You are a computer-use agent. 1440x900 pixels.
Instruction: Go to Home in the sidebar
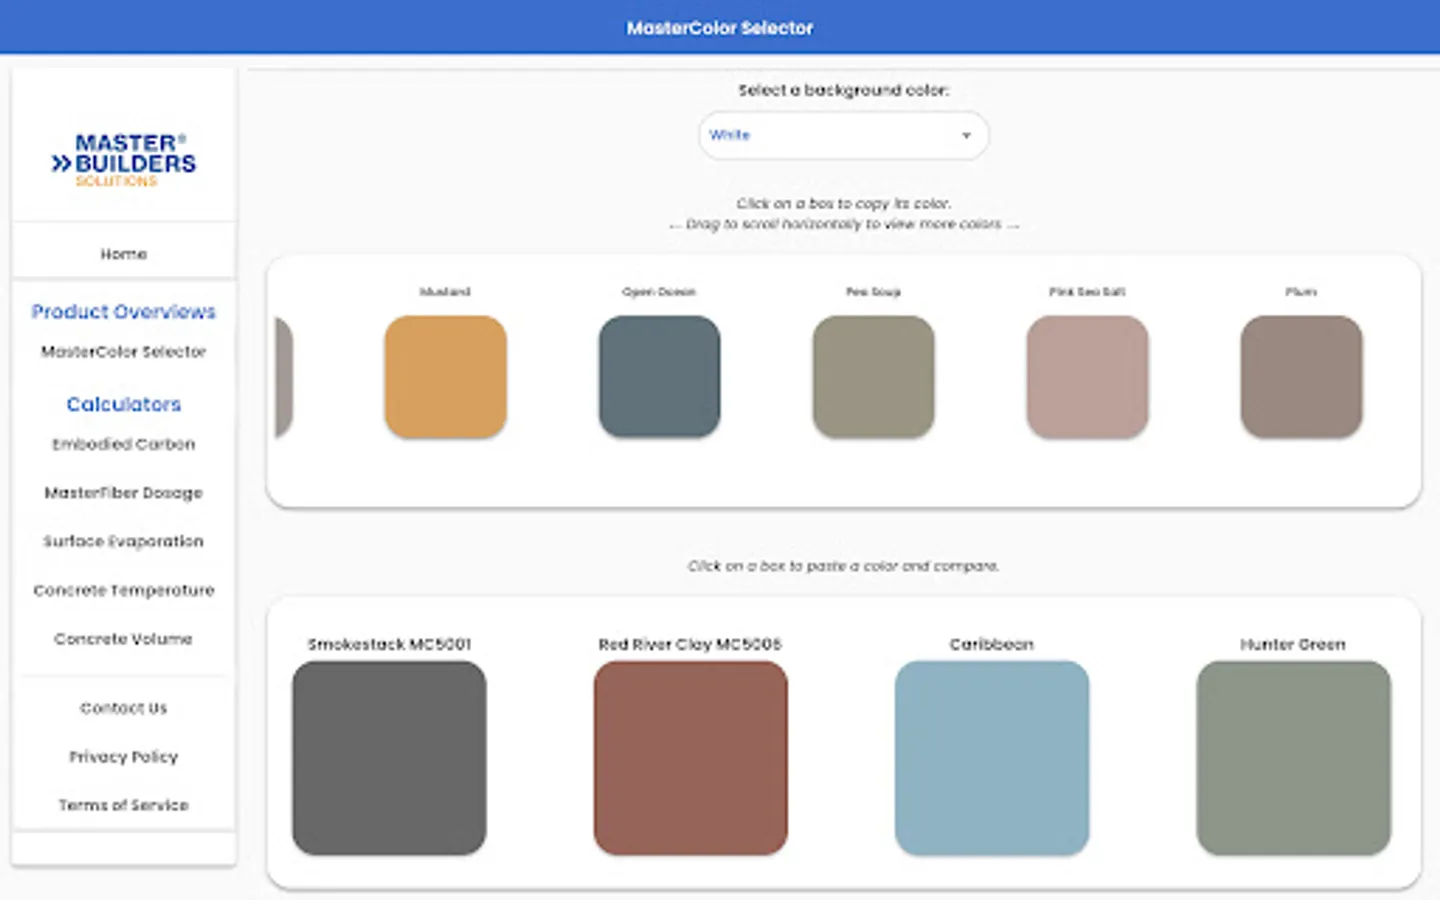(x=124, y=254)
